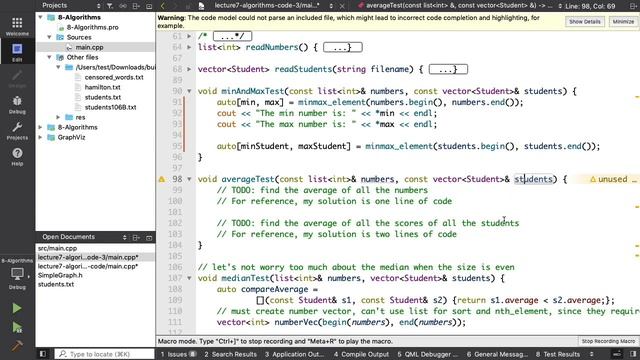640x360 pixels.
Task: Expand the second 8-Algorithms project
Action: (40, 127)
